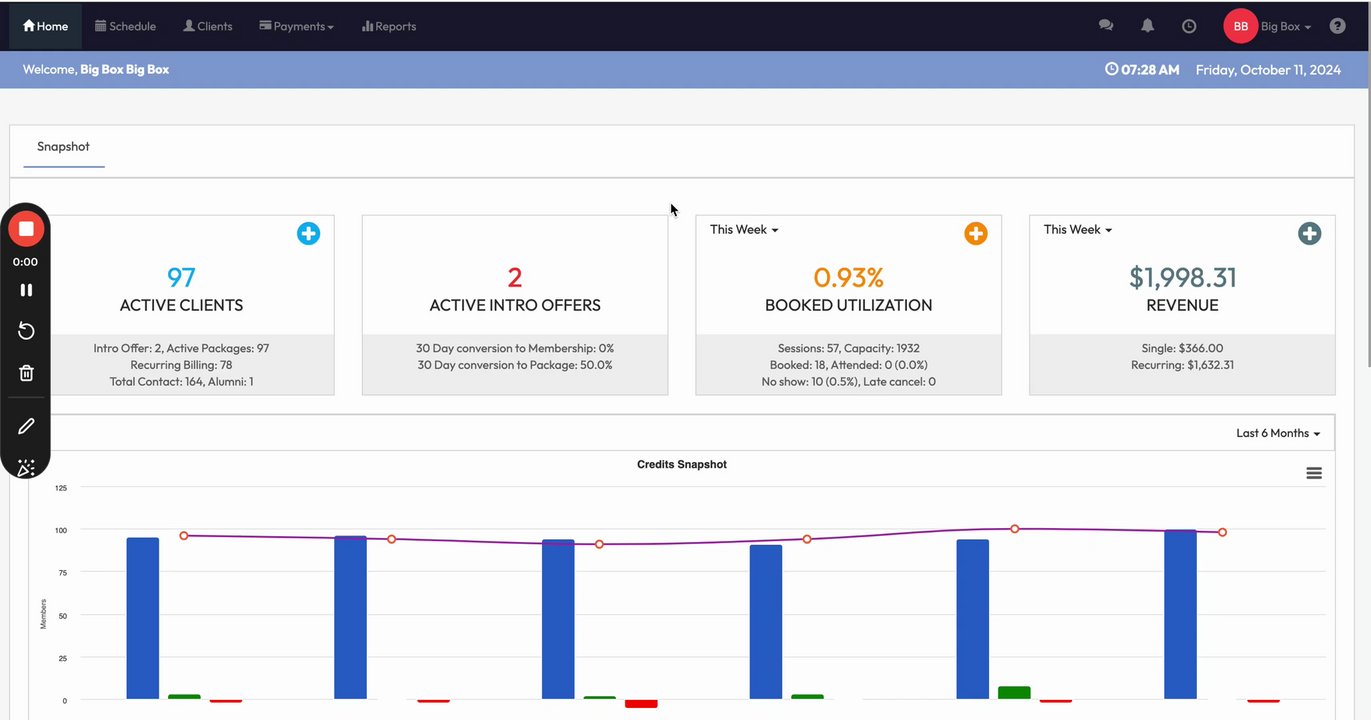Click the 97 active clients number

181,277
